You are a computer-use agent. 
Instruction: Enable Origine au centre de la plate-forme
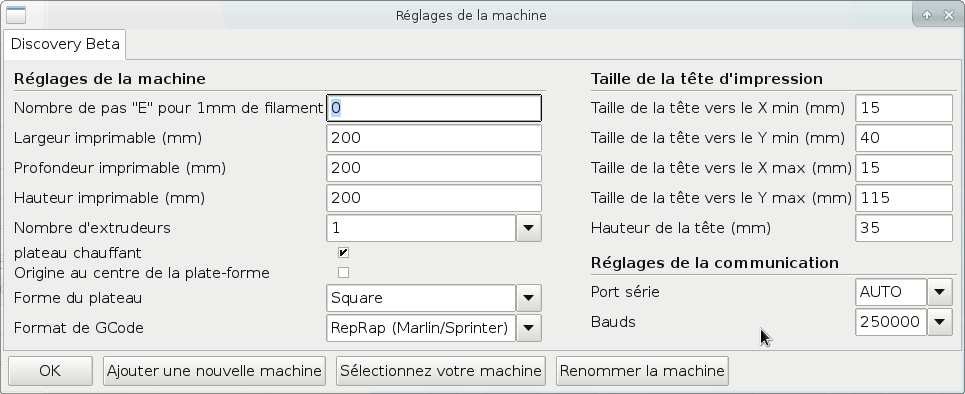click(x=343, y=272)
